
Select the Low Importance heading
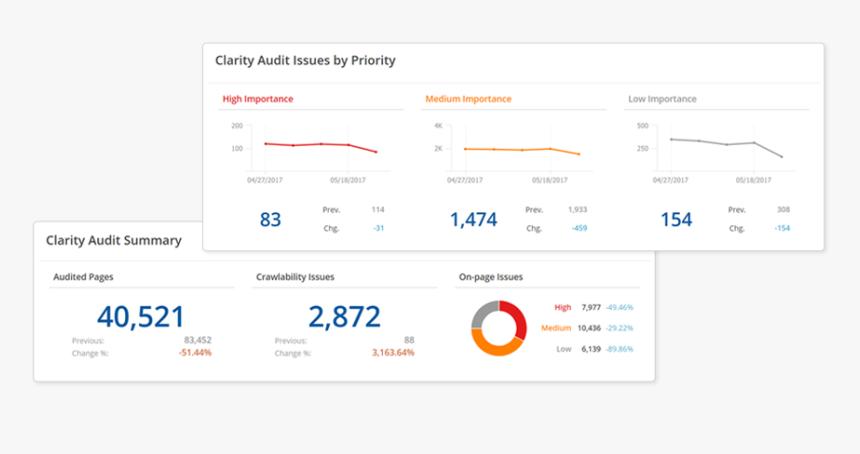663,99
